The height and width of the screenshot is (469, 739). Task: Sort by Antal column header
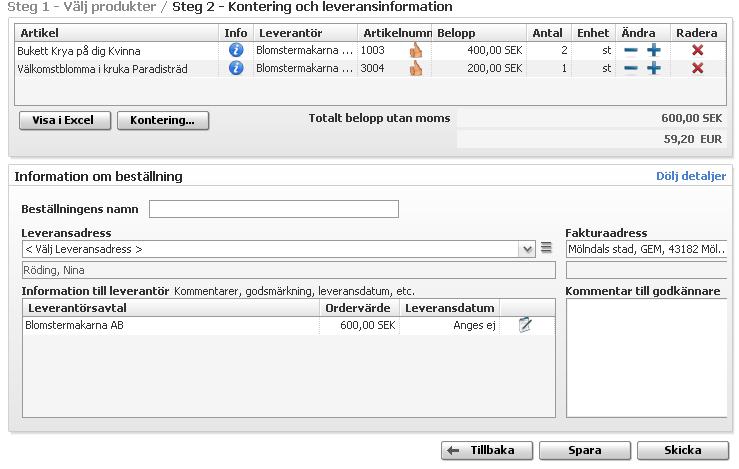click(x=549, y=33)
